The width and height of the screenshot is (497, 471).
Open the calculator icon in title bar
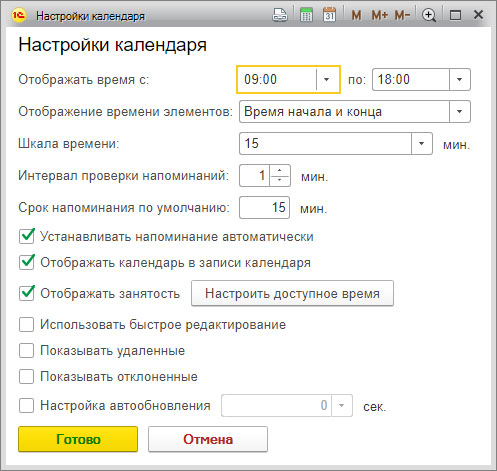tap(306, 15)
